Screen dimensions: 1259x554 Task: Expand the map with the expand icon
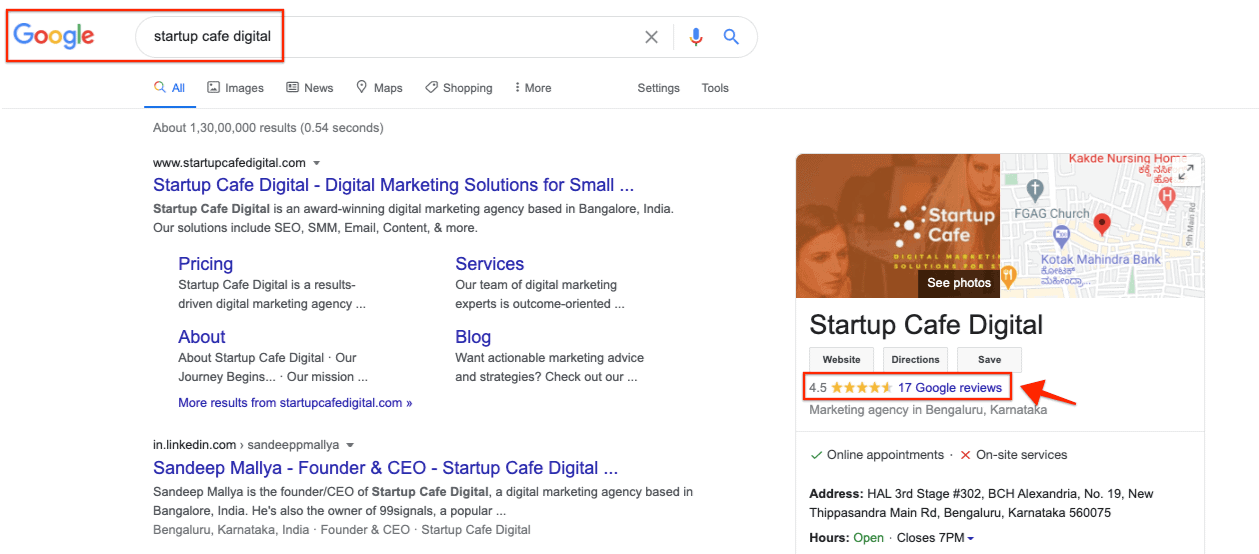(x=1186, y=172)
